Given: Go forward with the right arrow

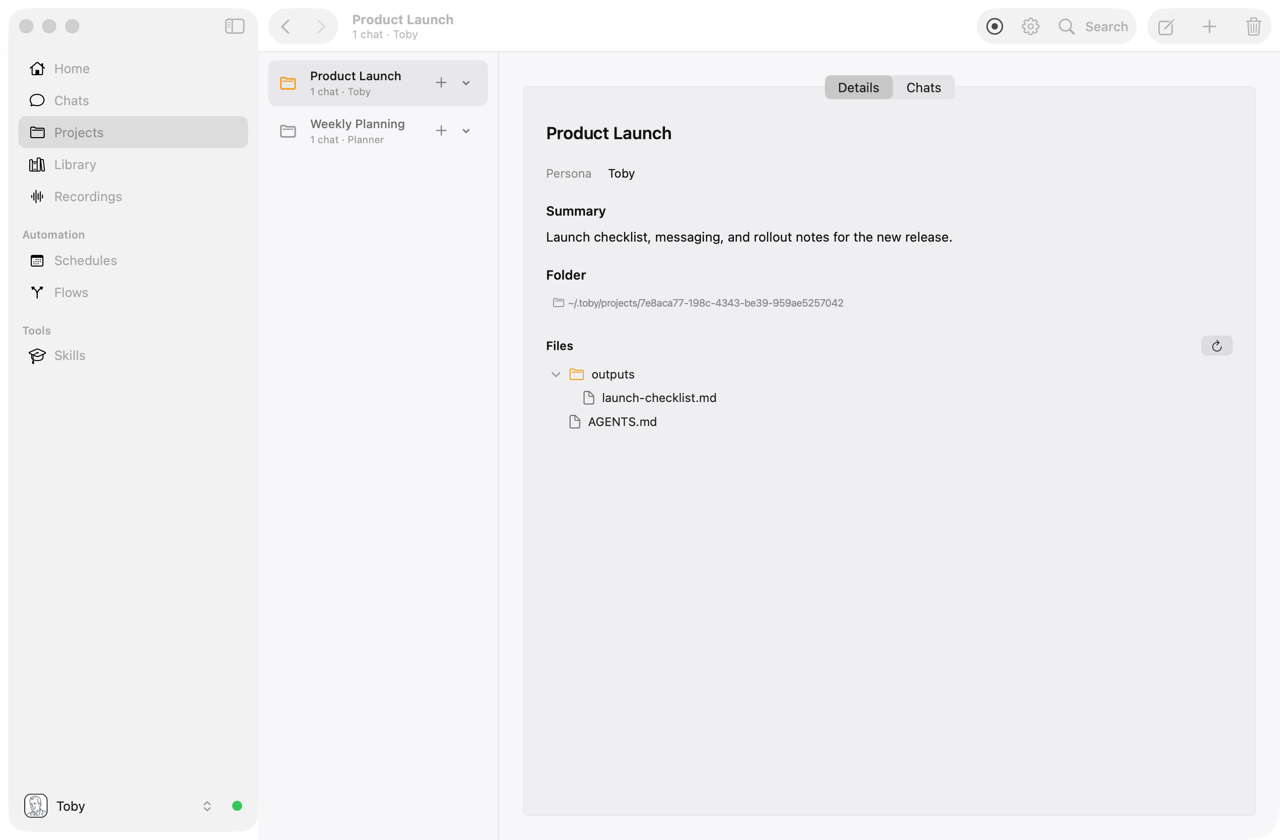Looking at the screenshot, I should click(x=320, y=27).
